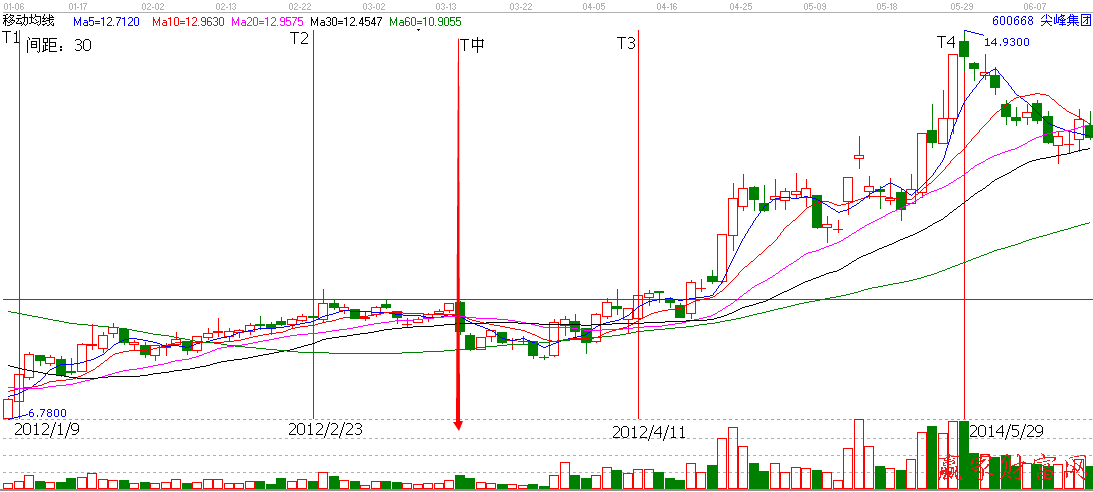Select the T4 cycle marker label
The image size is (1093, 492).
point(946,42)
